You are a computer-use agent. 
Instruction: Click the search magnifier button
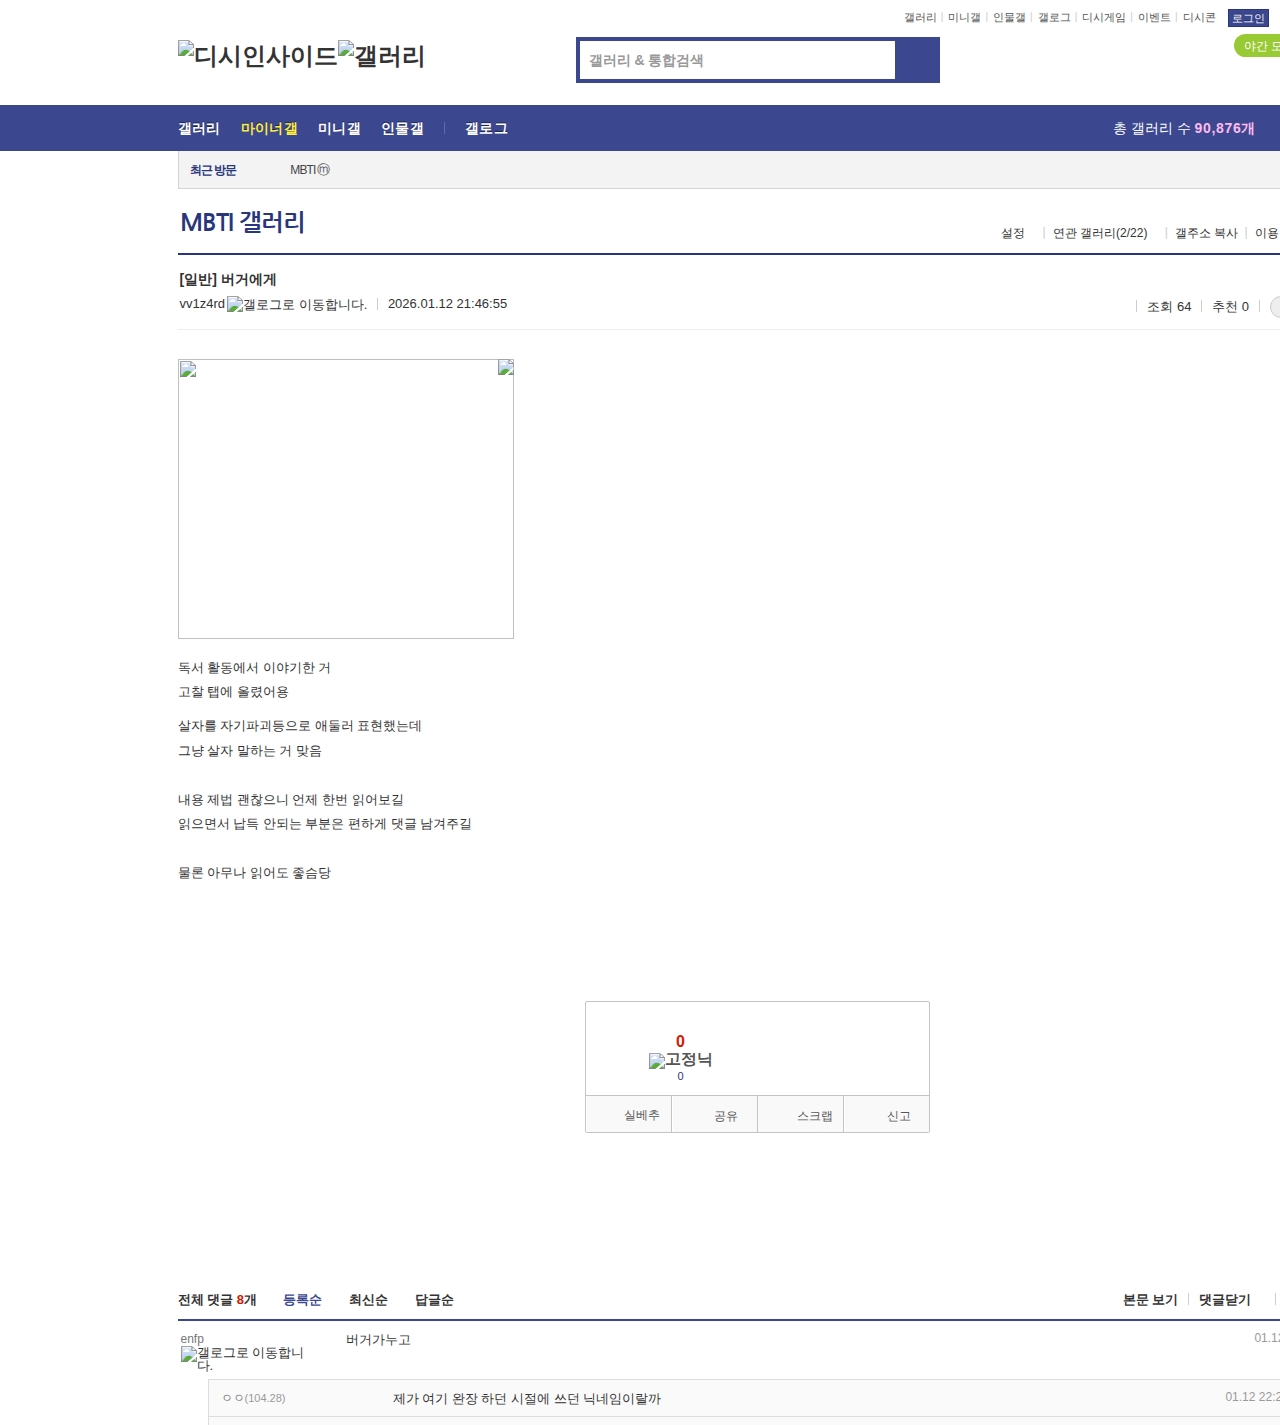point(918,60)
